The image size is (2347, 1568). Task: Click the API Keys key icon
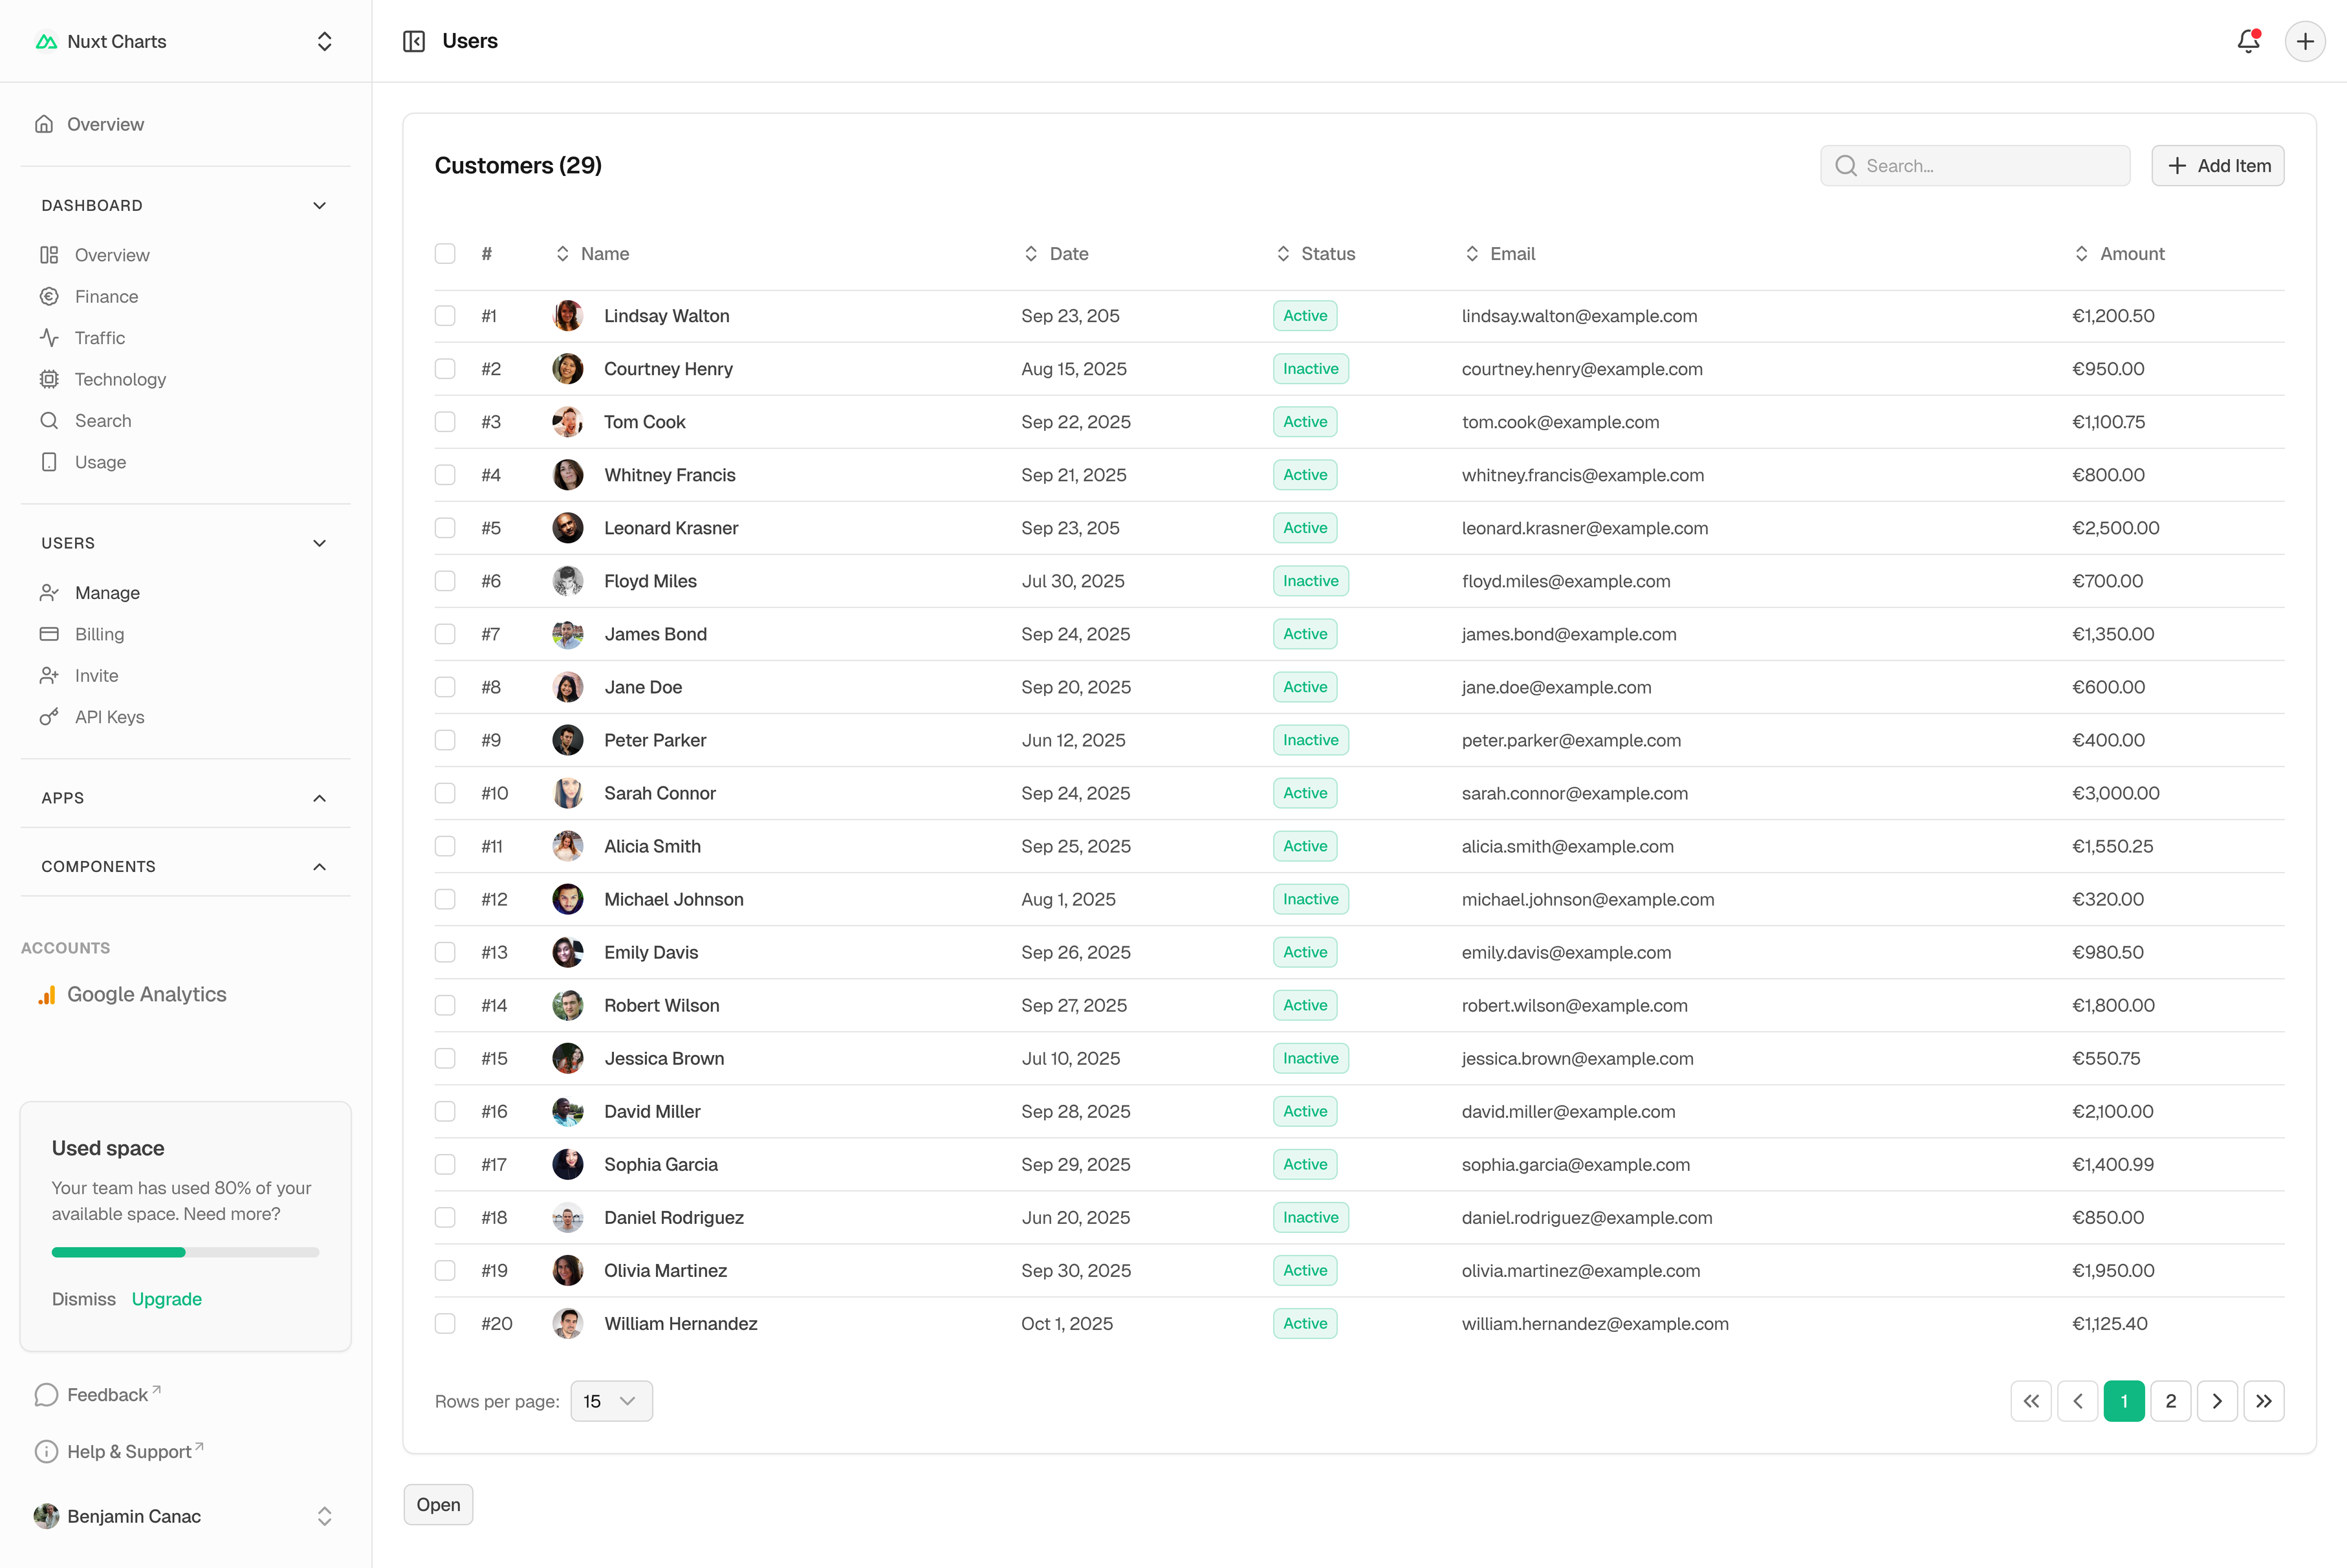(49, 717)
